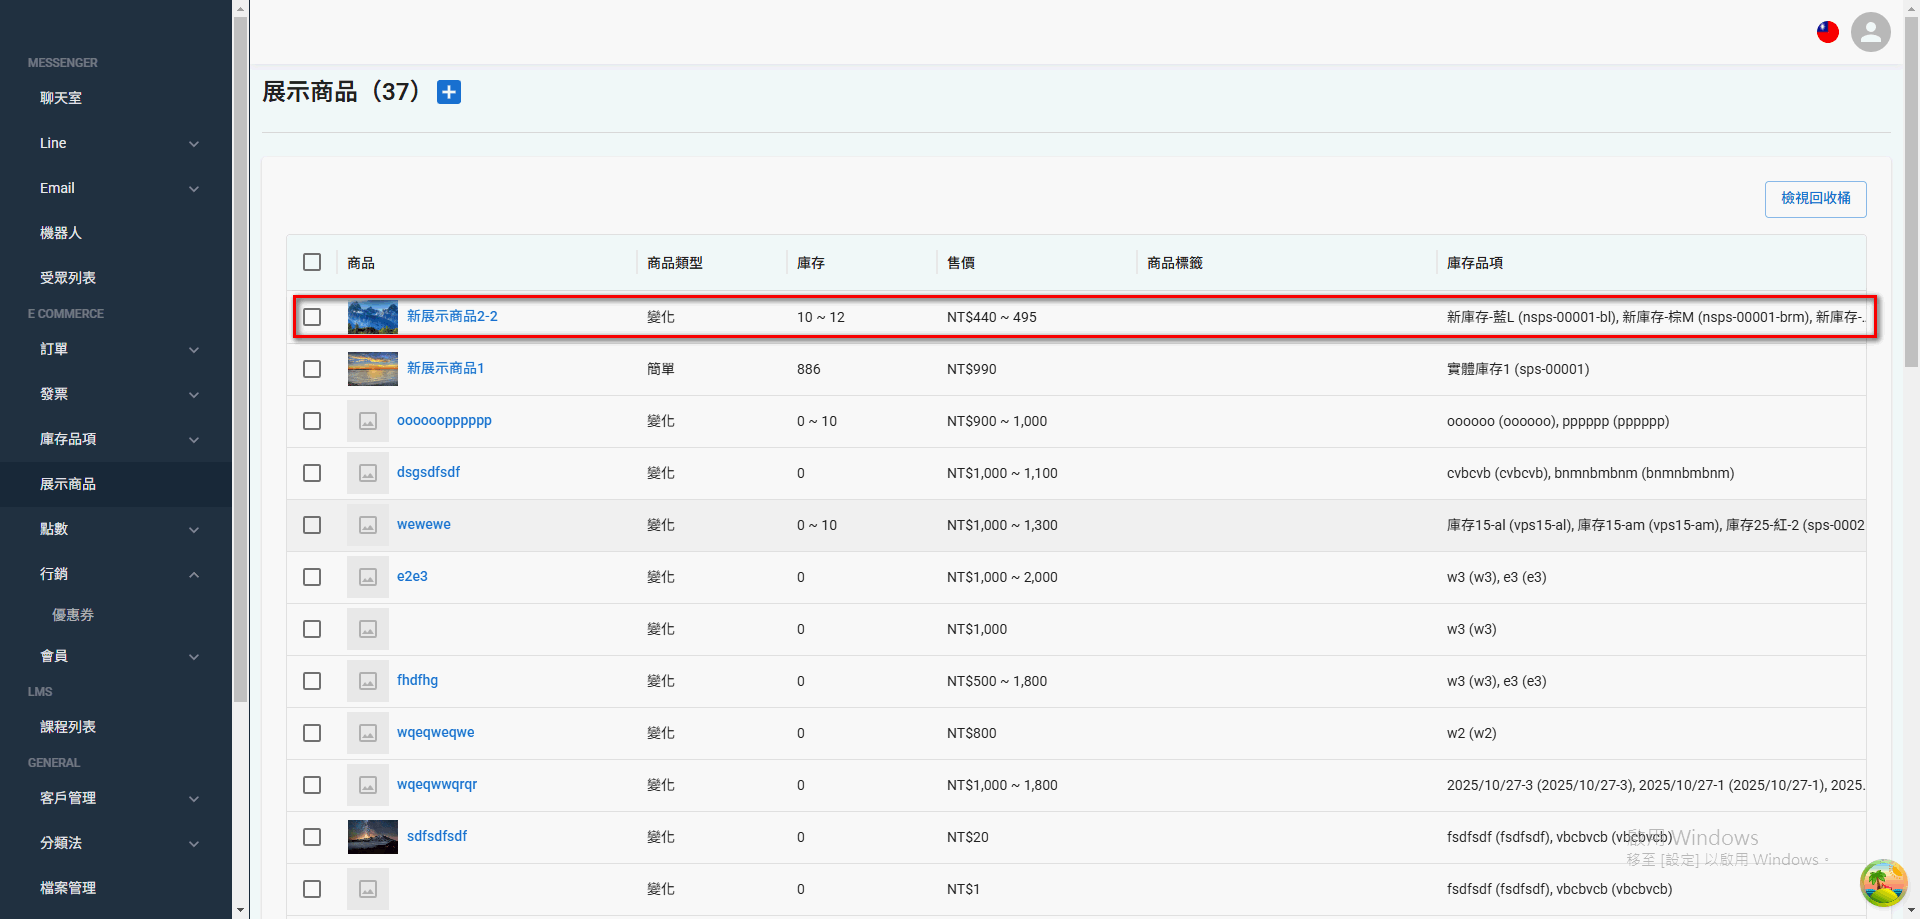Expand the Line submenu chevron
Screen dimensions: 1920x919
[194, 144]
